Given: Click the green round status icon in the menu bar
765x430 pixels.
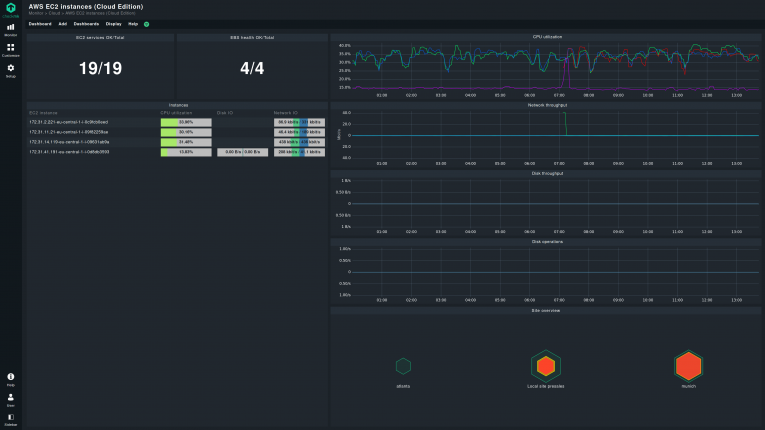Looking at the screenshot, I should coord(147,23).
